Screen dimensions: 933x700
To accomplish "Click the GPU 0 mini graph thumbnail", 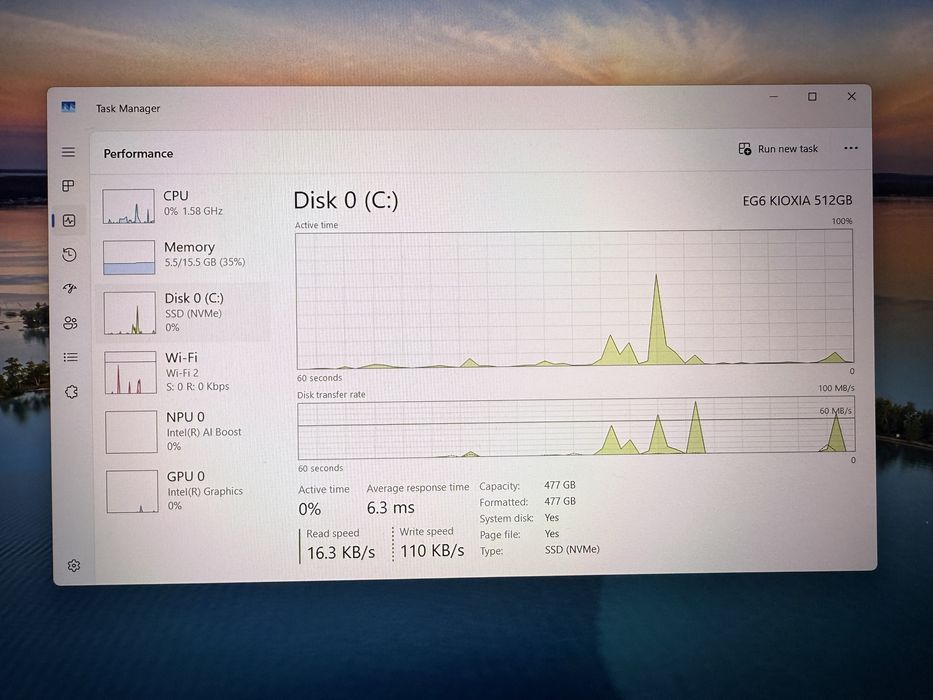I will [132, 491].
